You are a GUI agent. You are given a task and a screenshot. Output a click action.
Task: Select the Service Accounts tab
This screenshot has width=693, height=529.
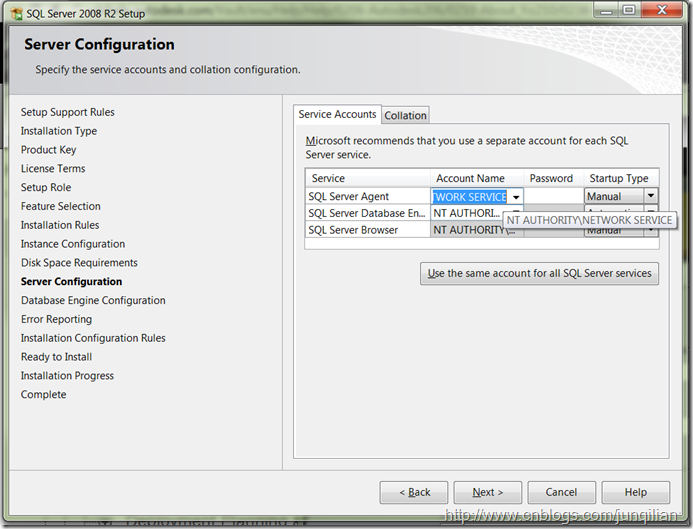coord(337,114)
